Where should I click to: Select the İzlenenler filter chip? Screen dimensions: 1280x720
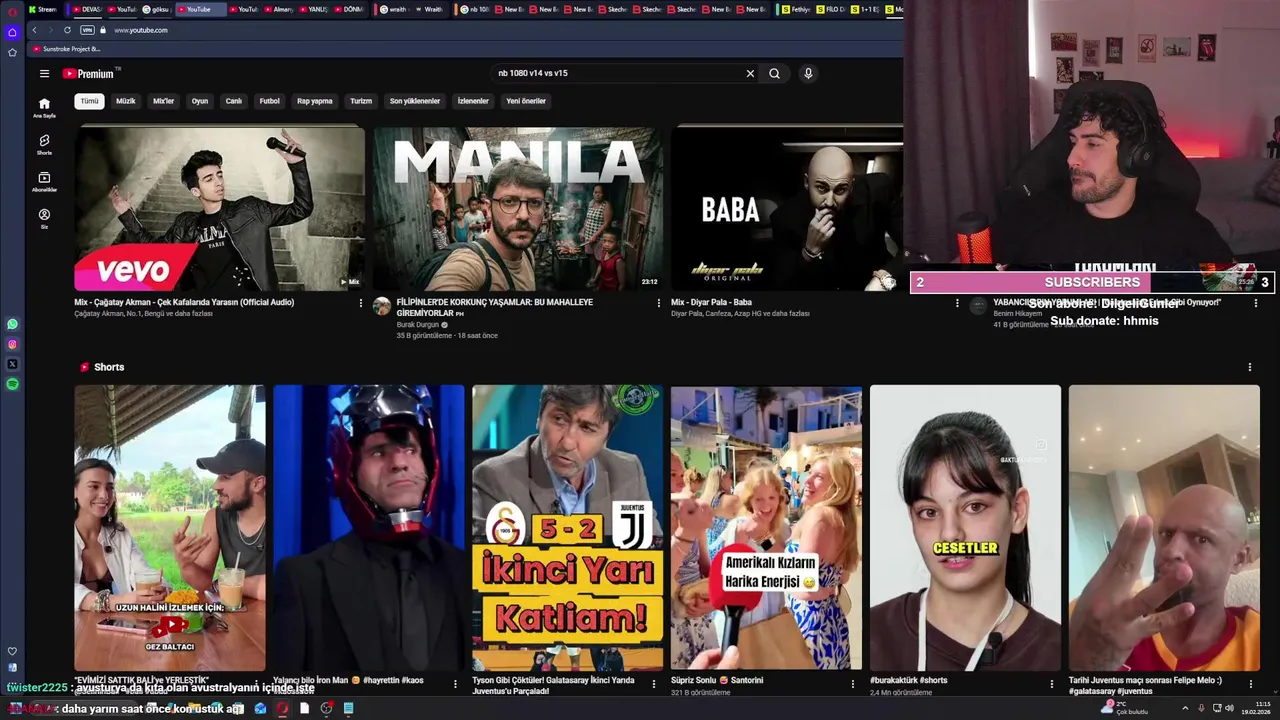click(473, 101)
